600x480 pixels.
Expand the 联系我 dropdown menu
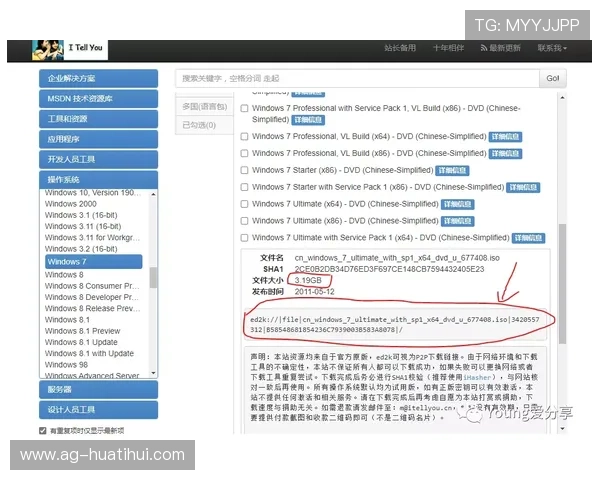point(552,48)
